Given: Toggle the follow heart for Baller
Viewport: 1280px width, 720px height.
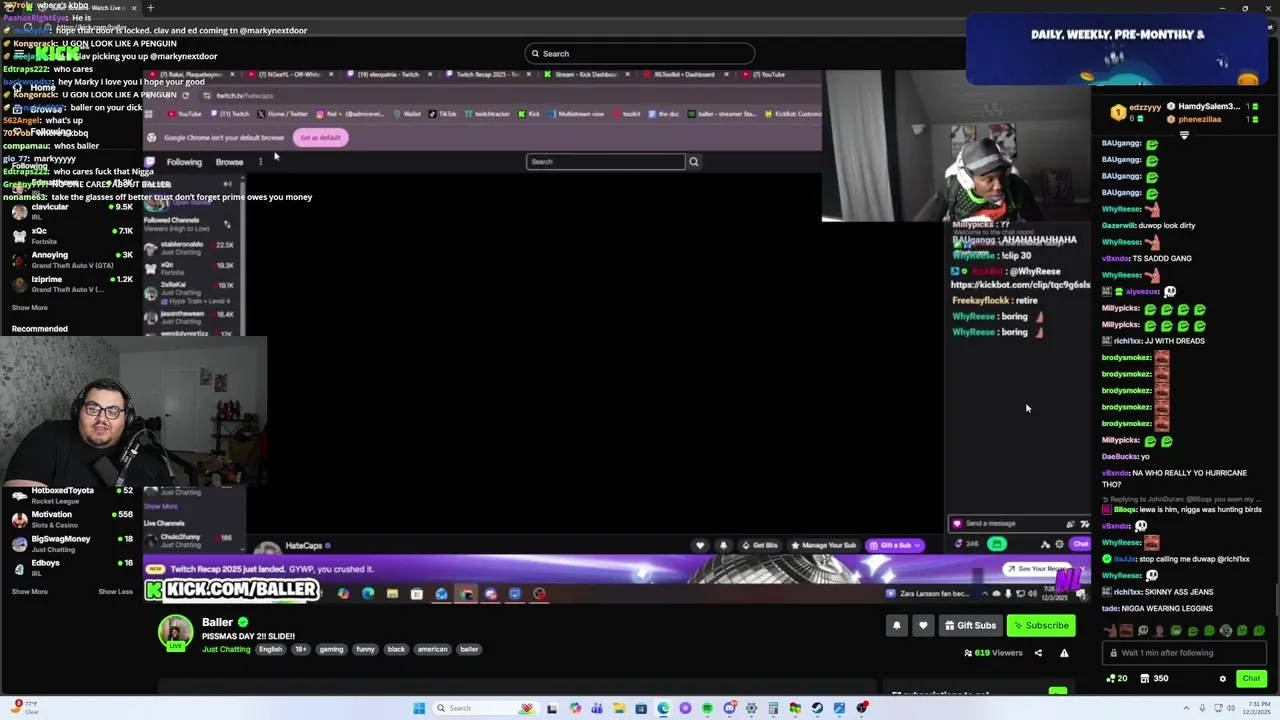Looking at the screenshot, I should 922,625.
